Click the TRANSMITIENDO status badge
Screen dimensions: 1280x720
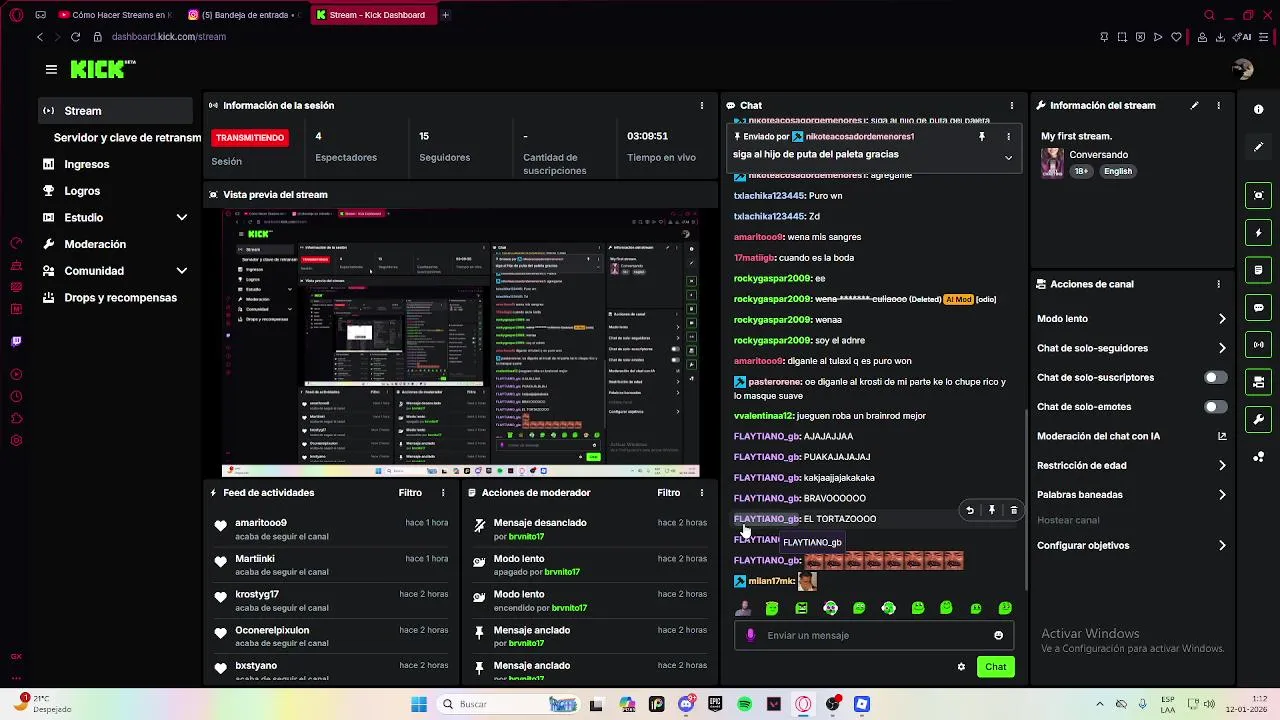point(250,137)
